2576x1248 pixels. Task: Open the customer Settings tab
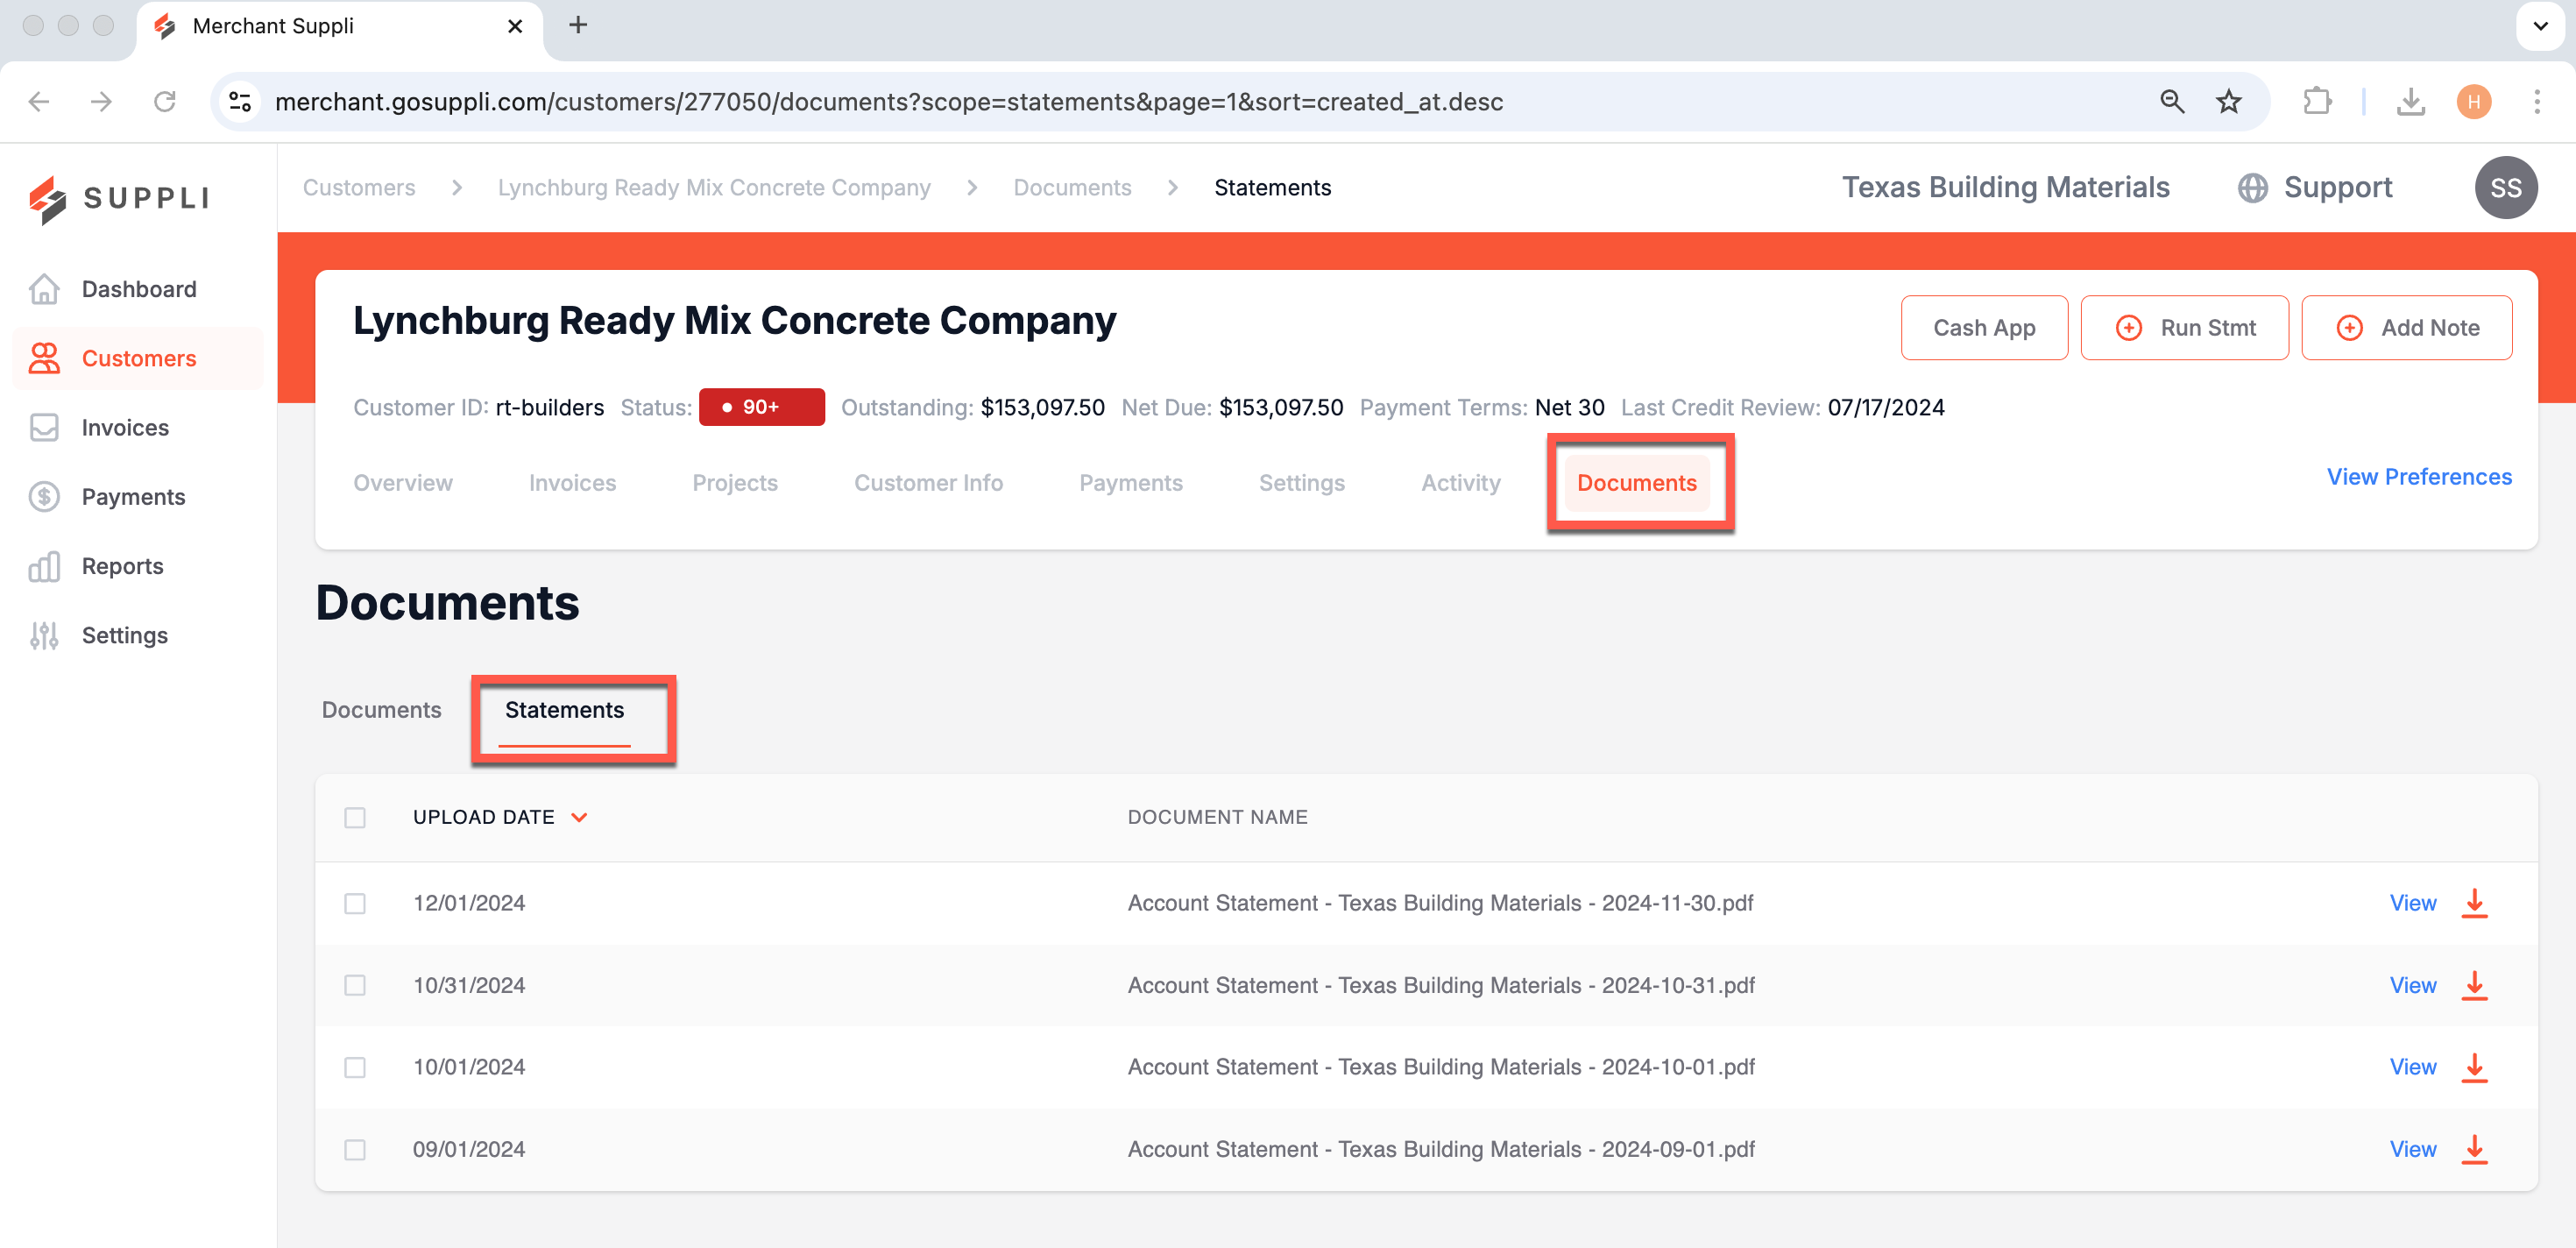pos(1301,483)
